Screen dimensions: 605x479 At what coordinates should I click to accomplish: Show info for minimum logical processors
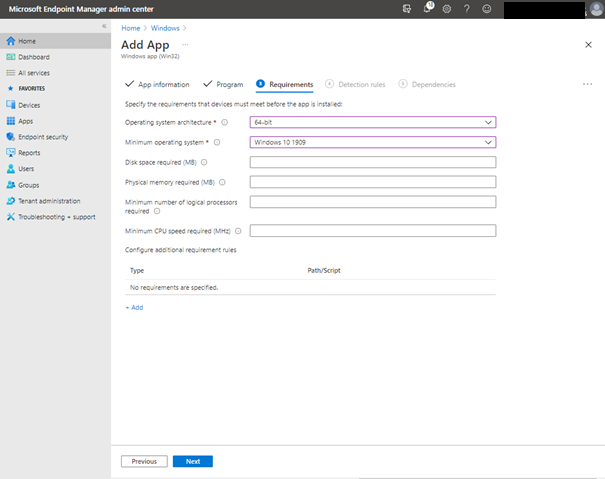point(157,211)
